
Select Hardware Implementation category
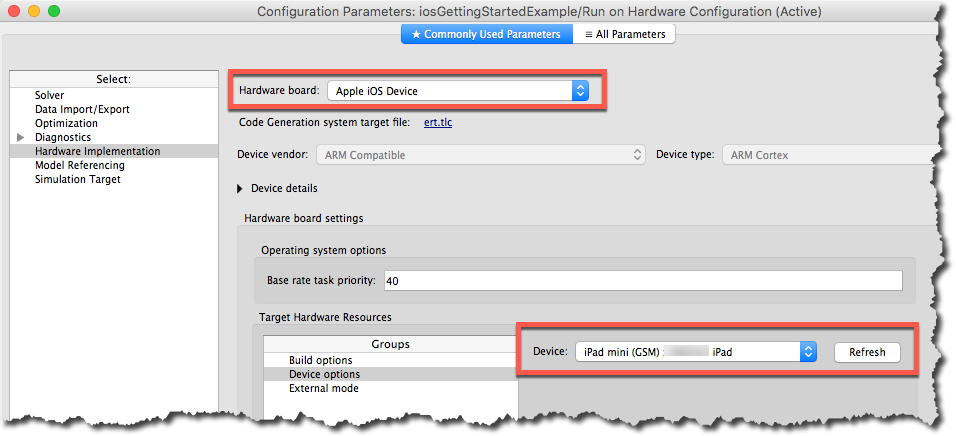tap(97, 151)
